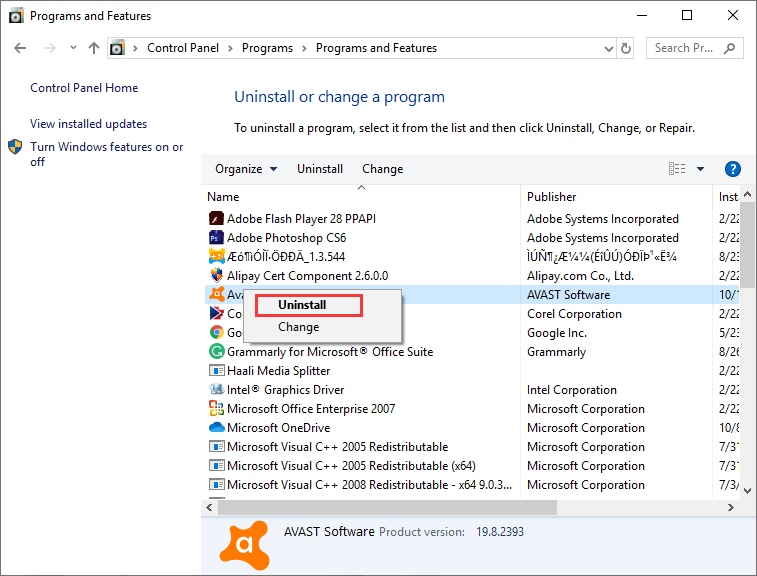Click the Microsoft Office Enterprise 2007 icon

tap(216, 408)
